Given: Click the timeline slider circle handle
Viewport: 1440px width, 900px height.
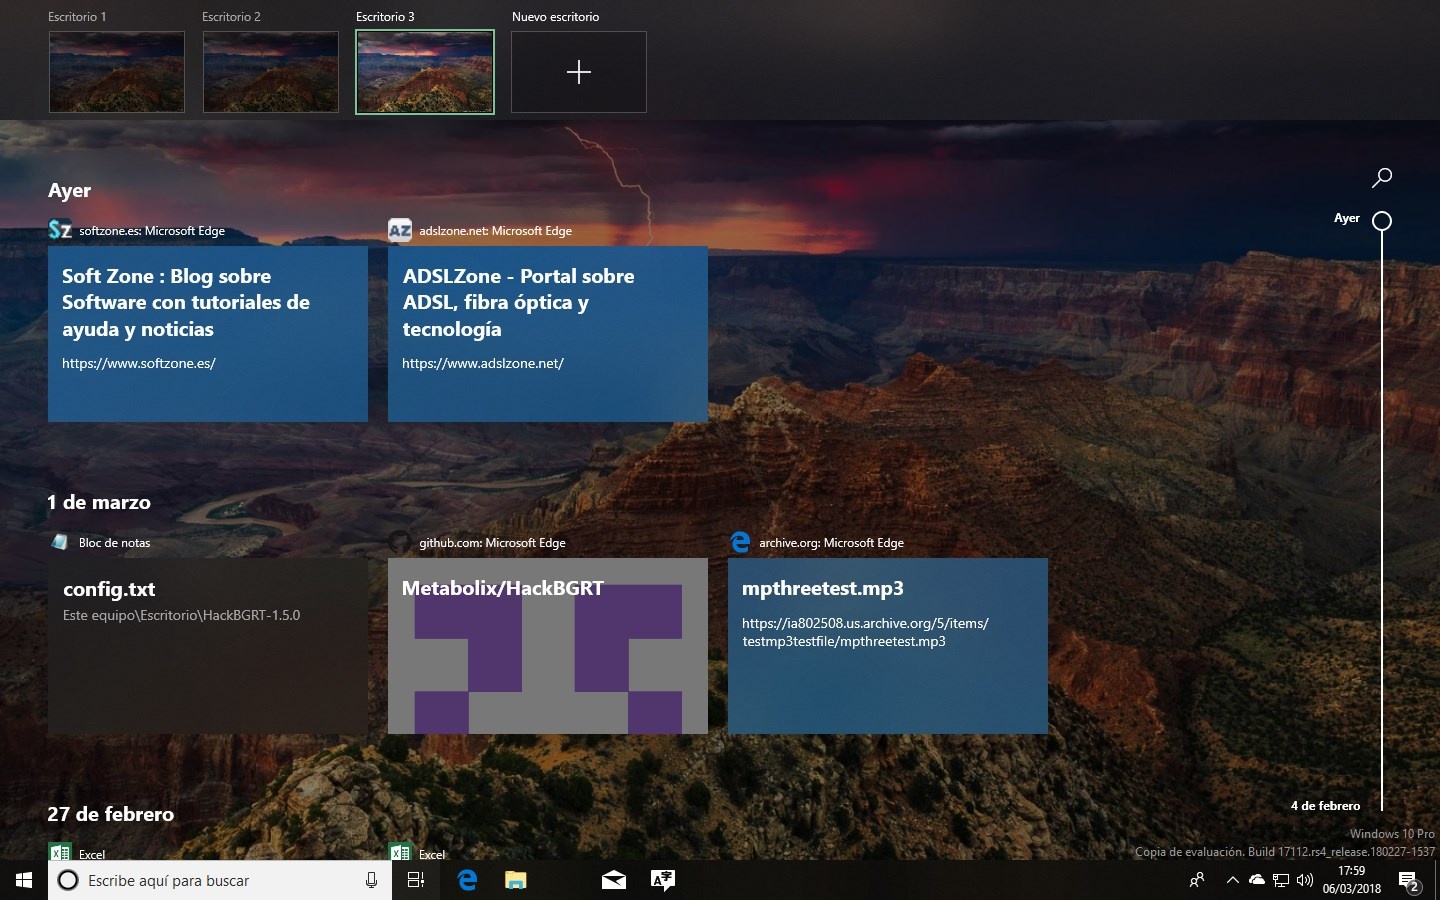Looking at the screenshot, I should point(1382,221).
